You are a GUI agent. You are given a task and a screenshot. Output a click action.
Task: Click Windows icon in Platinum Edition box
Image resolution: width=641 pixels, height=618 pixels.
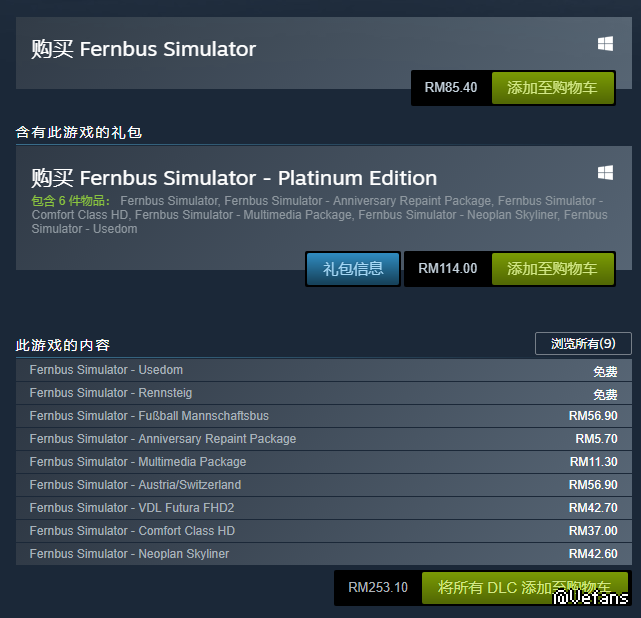coord(605,173)
